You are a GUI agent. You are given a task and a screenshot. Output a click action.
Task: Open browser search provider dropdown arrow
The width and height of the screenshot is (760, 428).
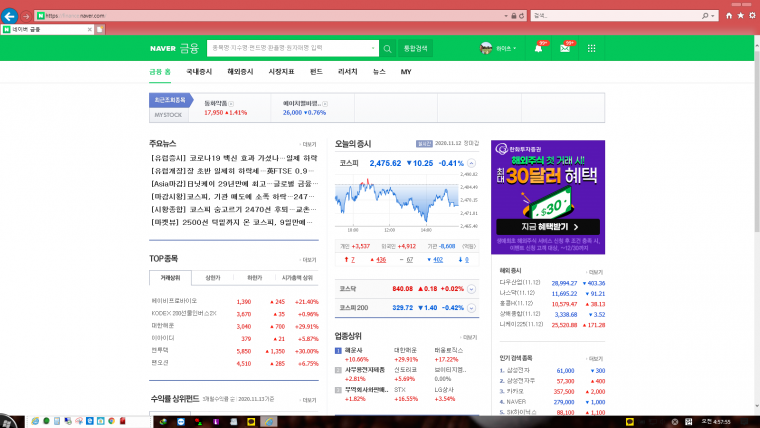coord(712,16)
